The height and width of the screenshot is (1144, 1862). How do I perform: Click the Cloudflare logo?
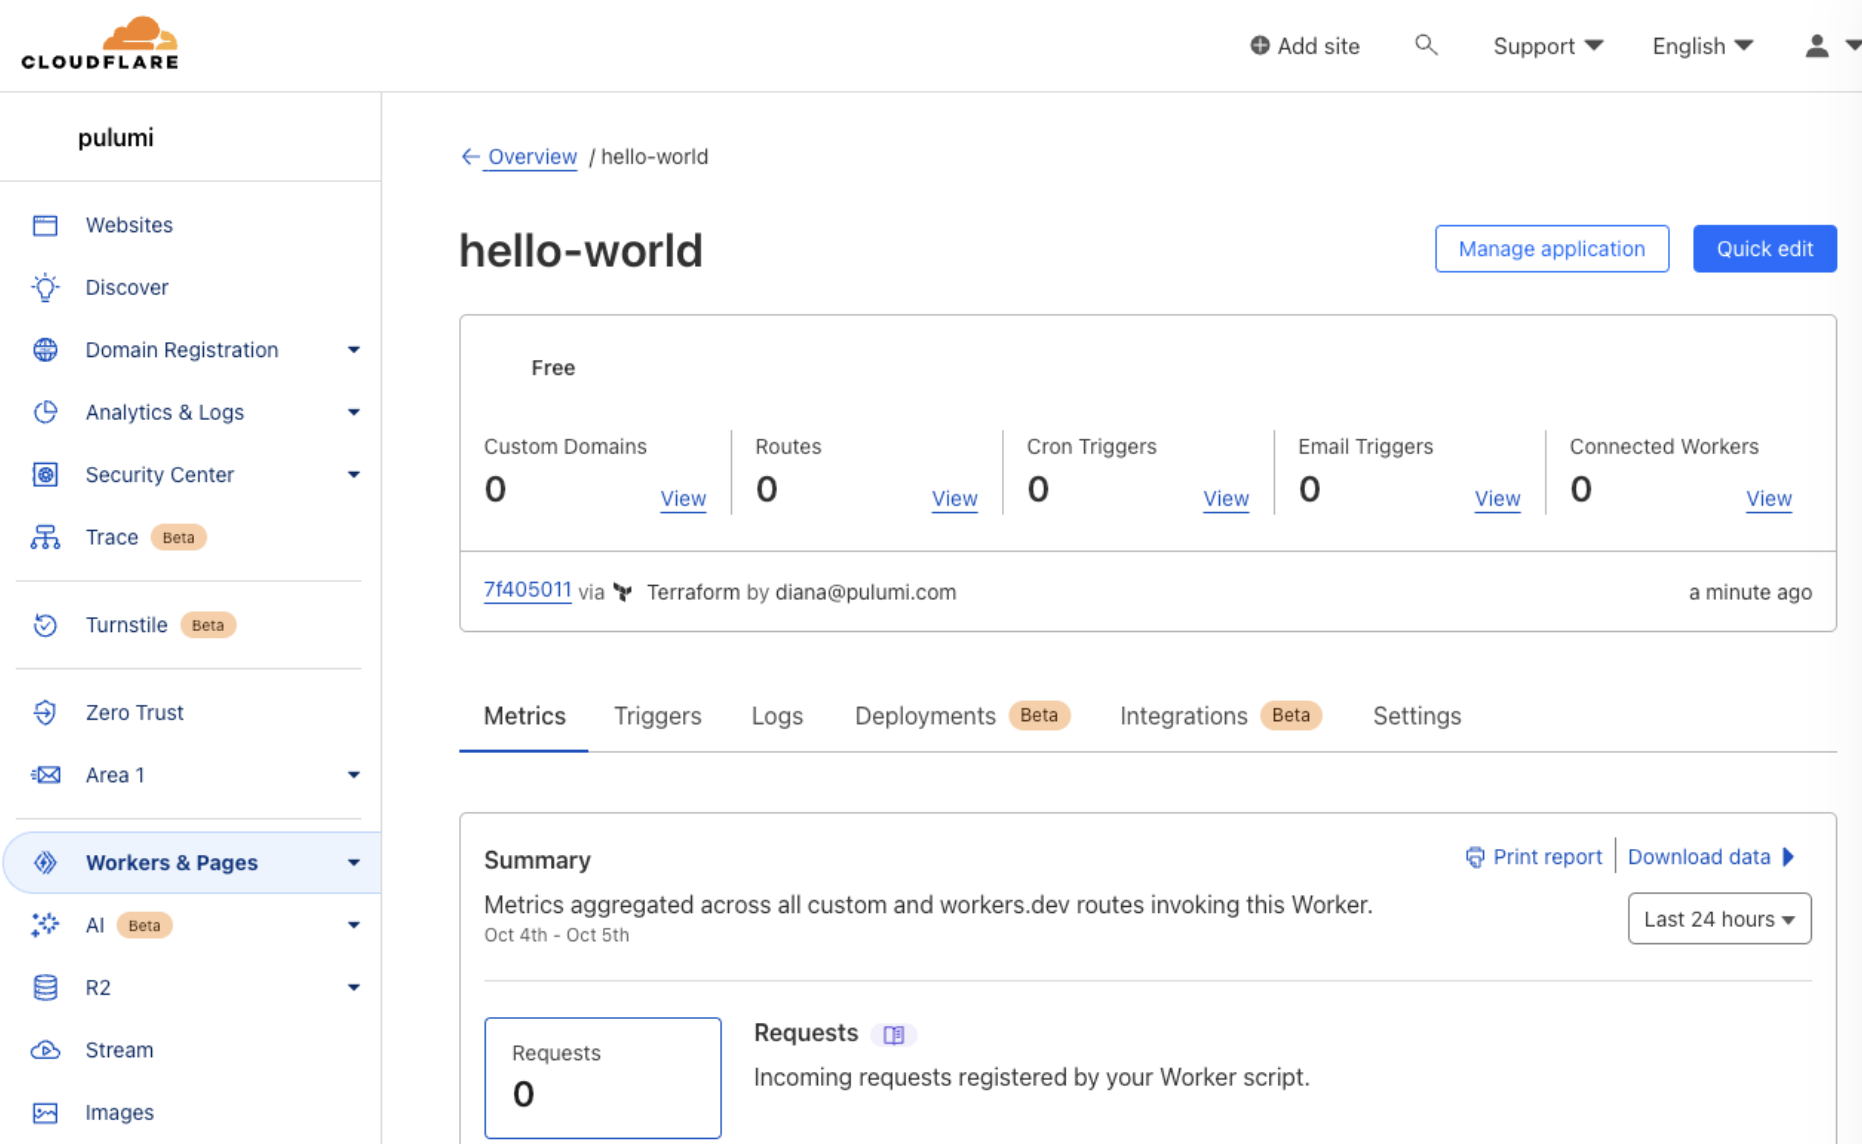[100, 44]
